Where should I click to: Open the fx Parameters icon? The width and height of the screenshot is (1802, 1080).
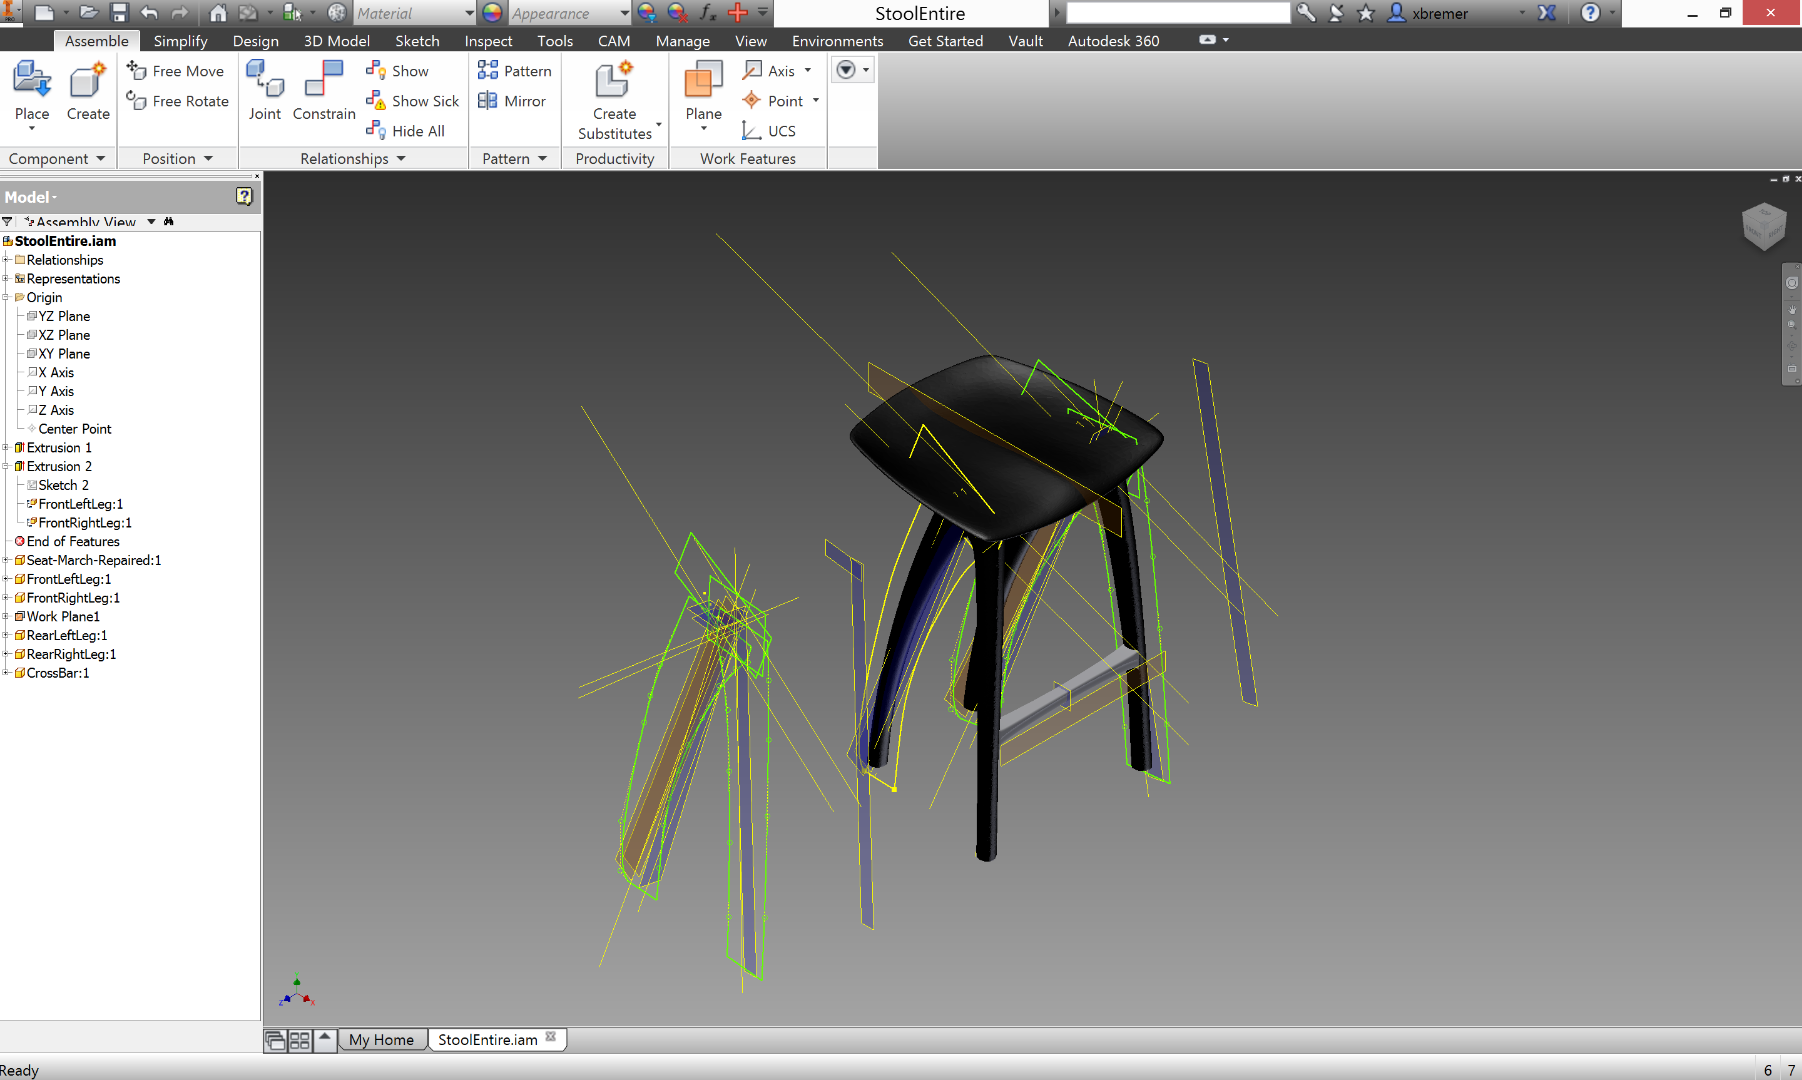point(708,13)
